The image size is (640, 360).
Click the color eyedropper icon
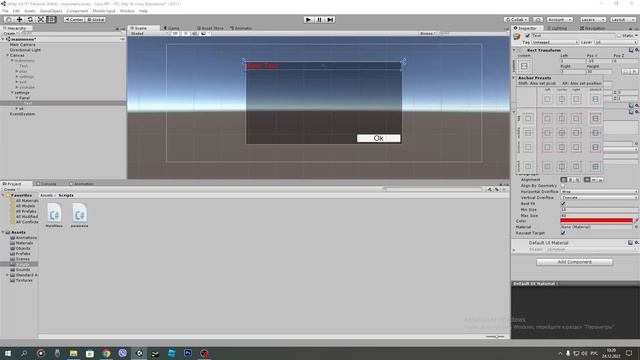636,221
